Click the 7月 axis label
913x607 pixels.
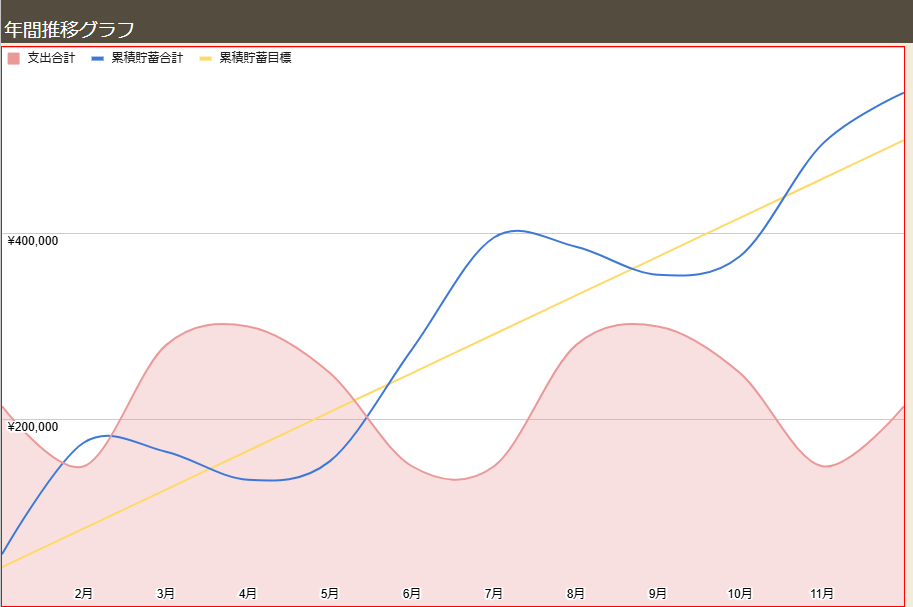[494, 594]
